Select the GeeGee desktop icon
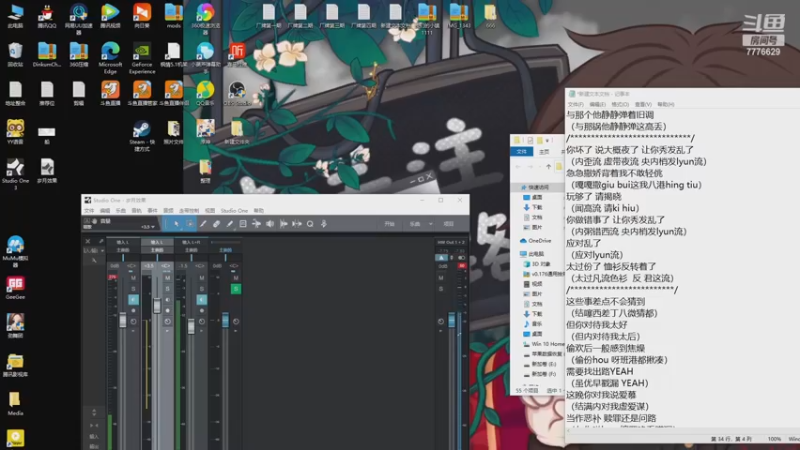This screenshot has width=800, height=450. pos(15,288)
